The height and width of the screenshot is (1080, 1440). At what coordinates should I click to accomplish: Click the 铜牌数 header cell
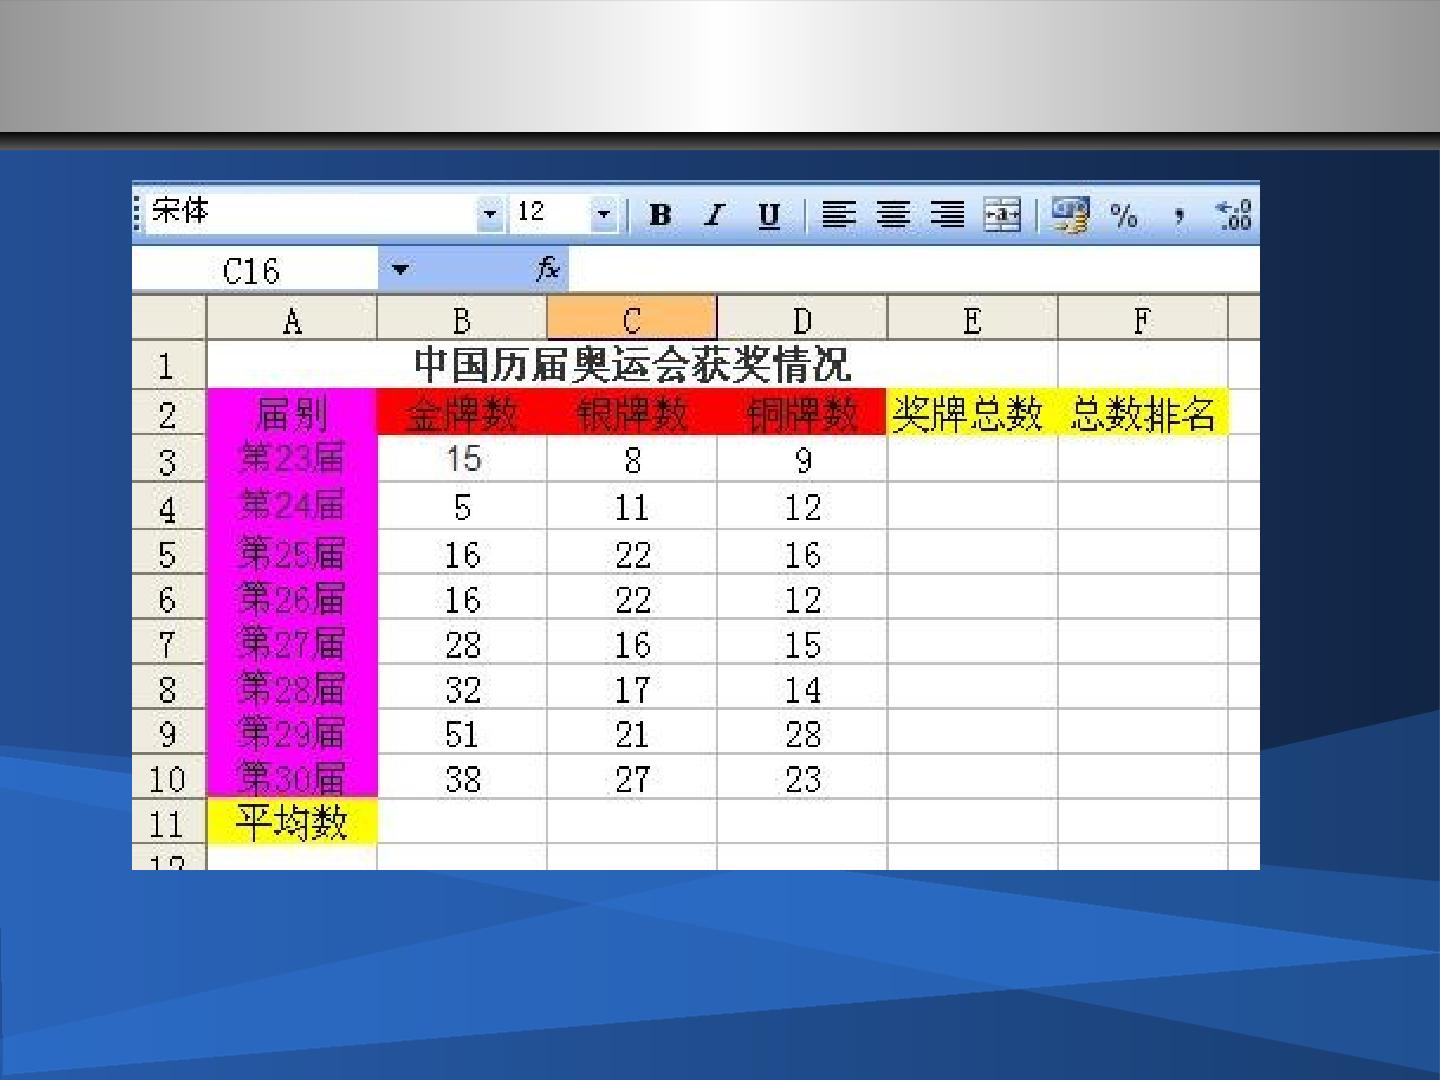[802, 413]
